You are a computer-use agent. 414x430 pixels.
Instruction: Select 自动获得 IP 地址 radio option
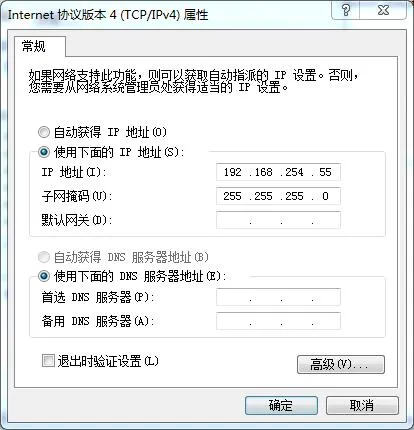coord(44,132)
